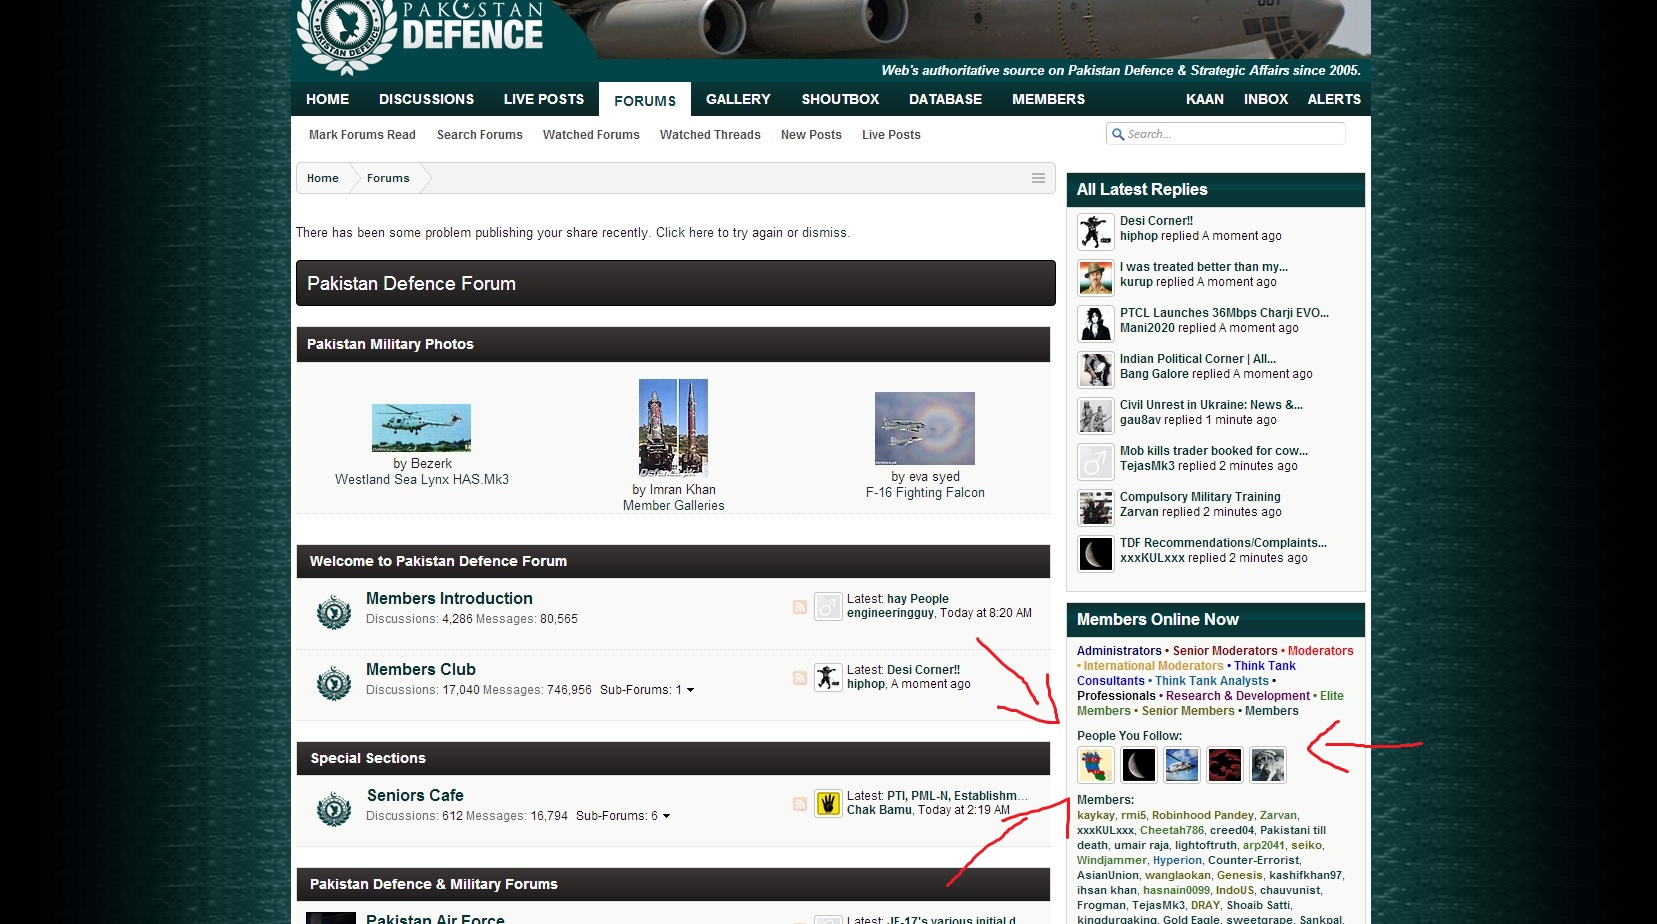Click Forums breadcrumb
The height and width of the screenshot is (924, 1657).
(388, 178)
